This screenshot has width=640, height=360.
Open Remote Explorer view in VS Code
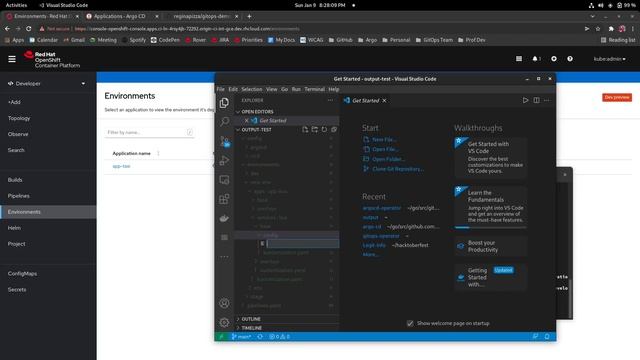coord(224,180)
